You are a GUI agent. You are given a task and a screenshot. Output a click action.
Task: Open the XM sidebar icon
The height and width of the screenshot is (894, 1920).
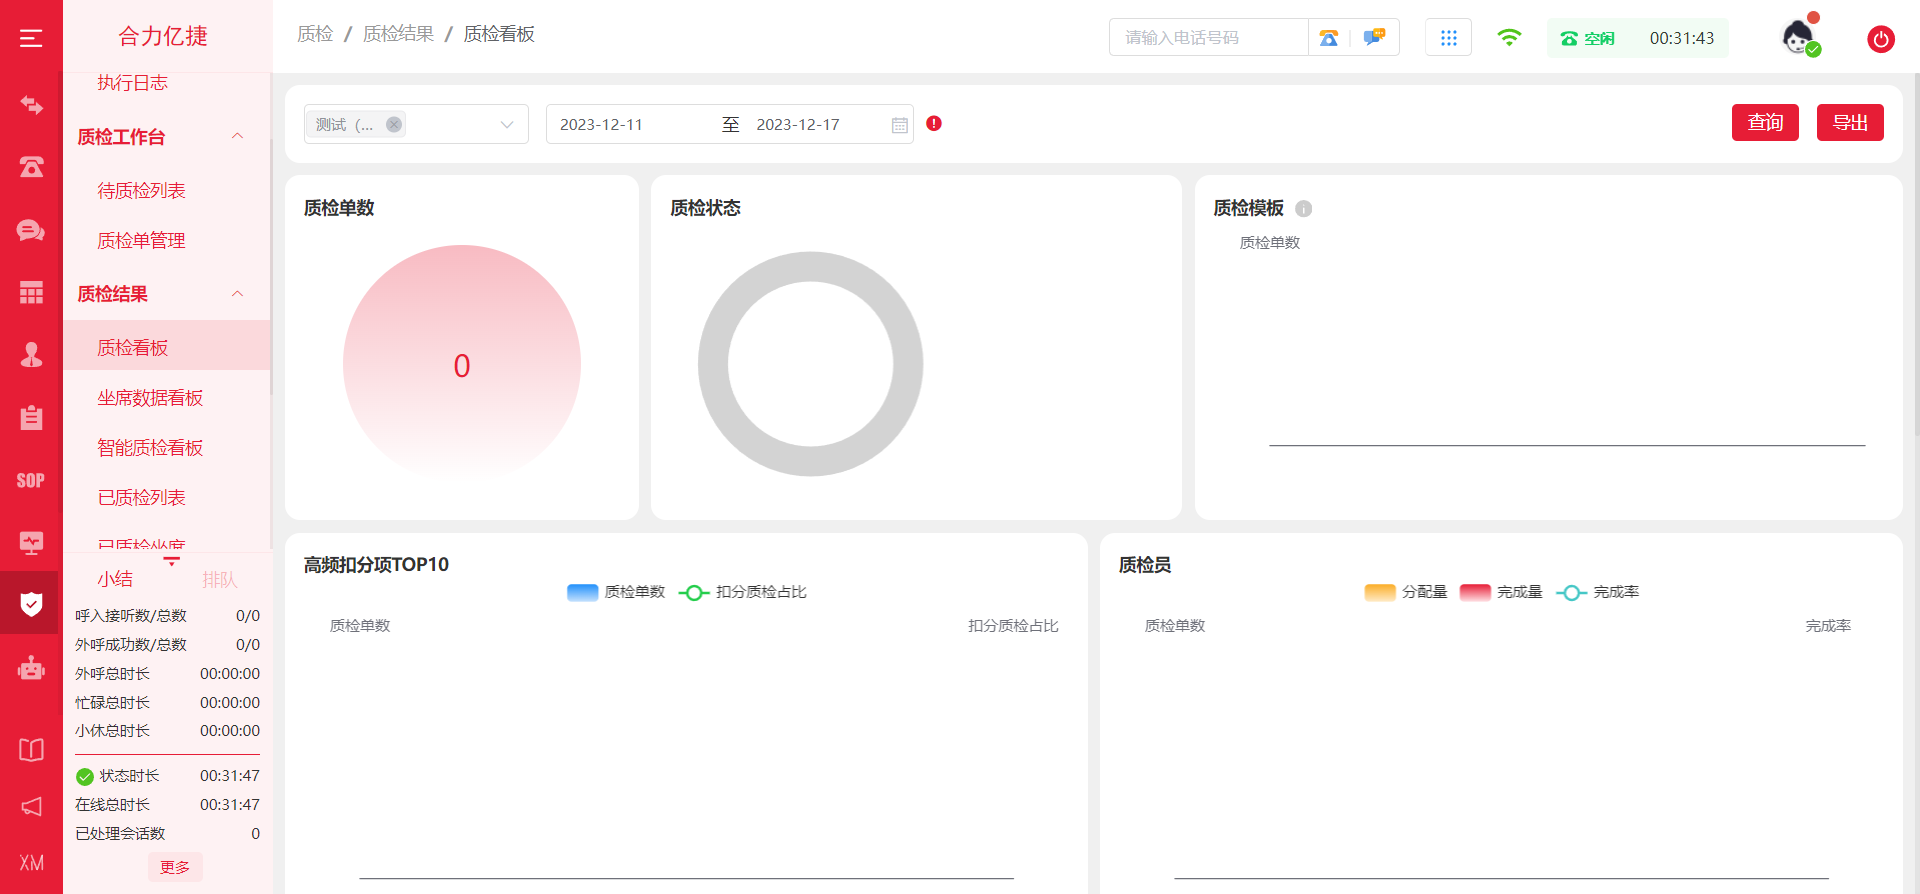coord(31,863)
